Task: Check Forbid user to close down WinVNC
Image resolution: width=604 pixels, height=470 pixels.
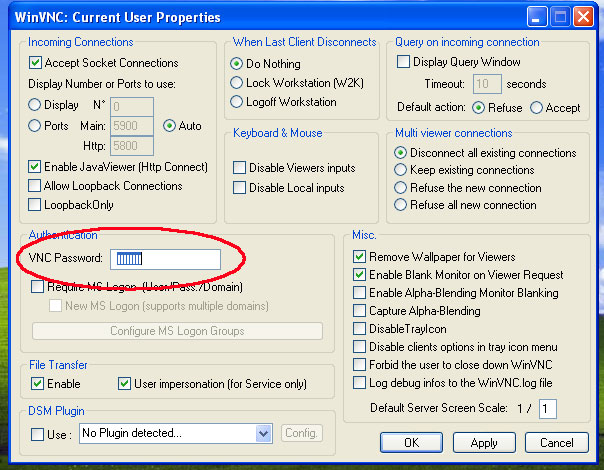Action: point(359,364)
